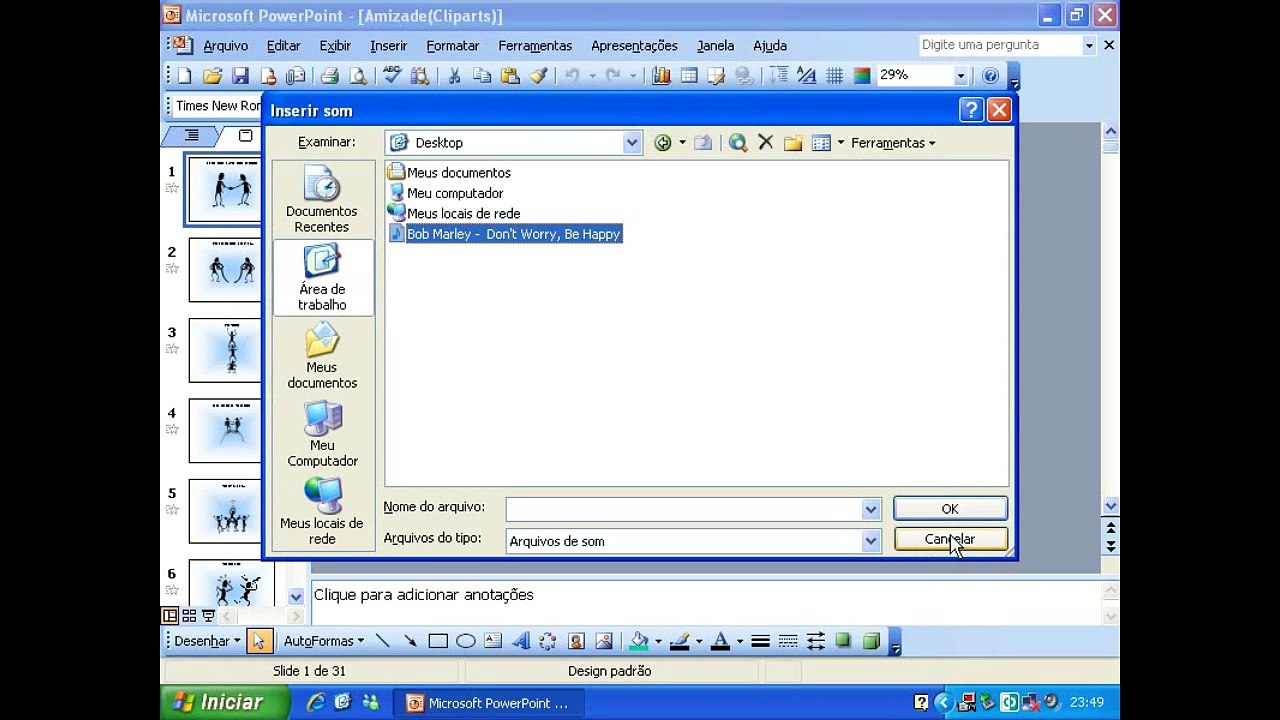Click the Up One Level icon in dialog
Image resolution: width=1280 pixels, height=720 pixels.
click(703, 143)
